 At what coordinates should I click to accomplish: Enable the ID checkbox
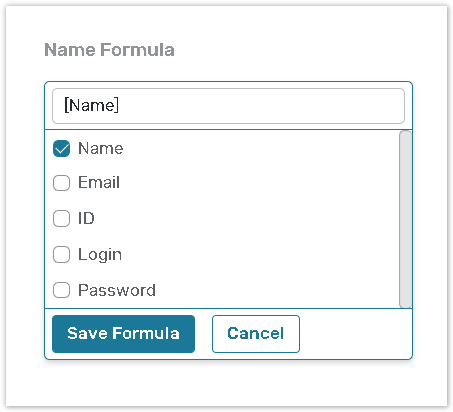point(61,218)
